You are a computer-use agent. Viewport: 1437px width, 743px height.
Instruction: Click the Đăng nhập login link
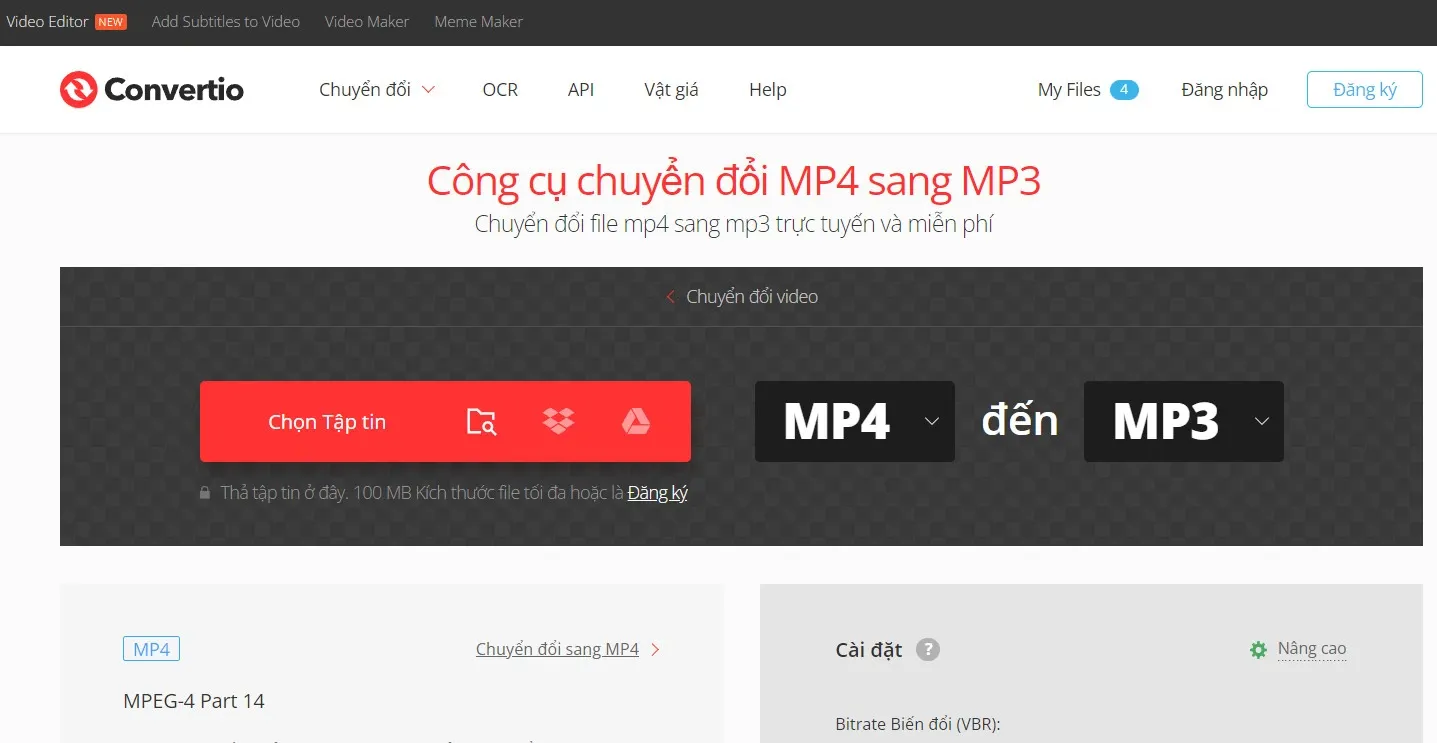[1224, 90]
